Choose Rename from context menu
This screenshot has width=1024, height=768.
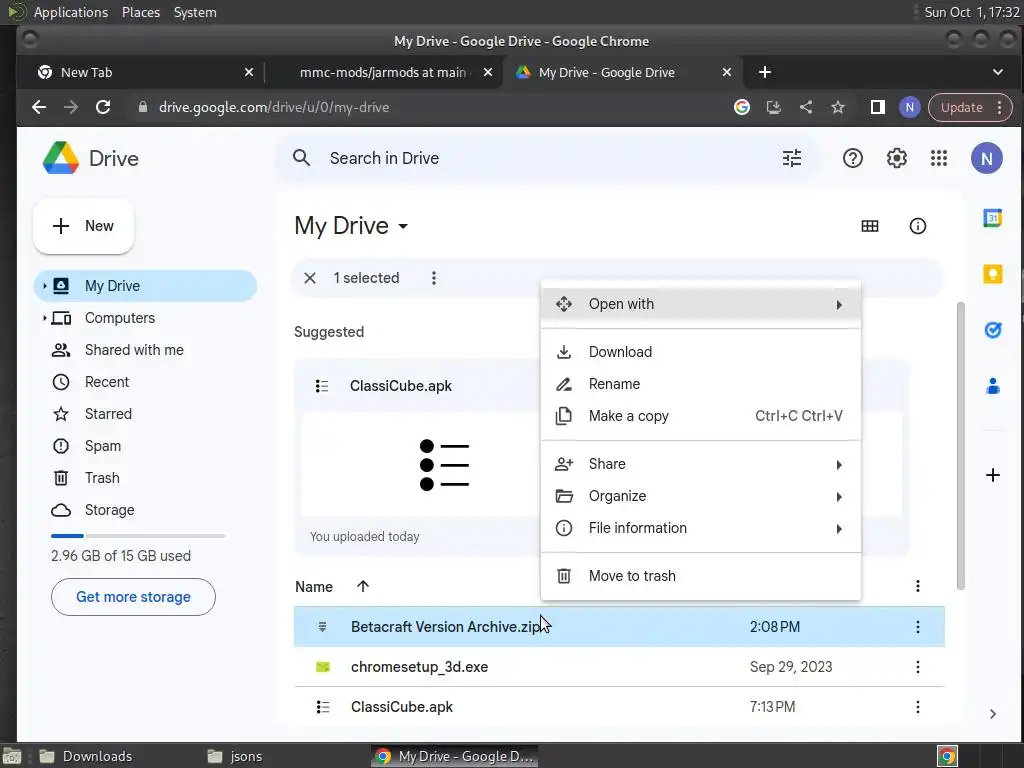(x=701, y=384)
